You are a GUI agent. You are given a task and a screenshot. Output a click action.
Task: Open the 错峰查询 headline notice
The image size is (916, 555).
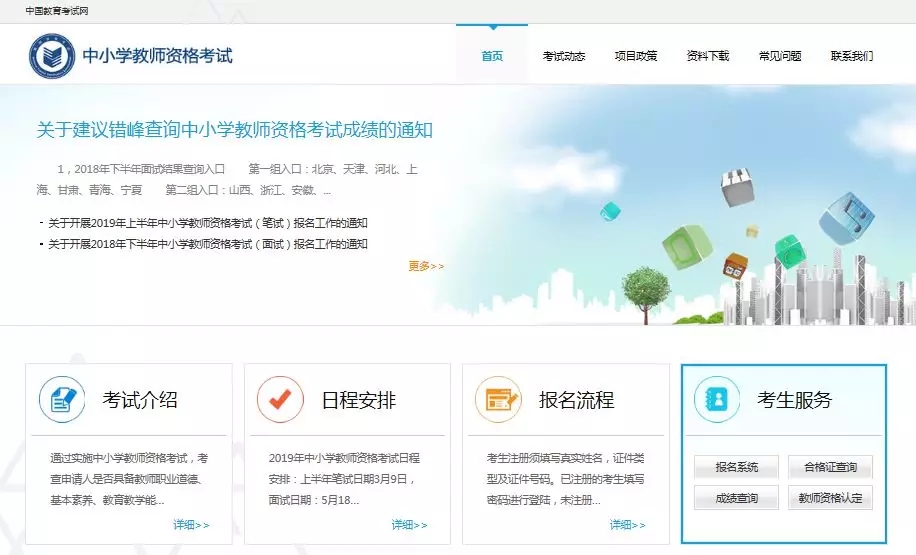pyautogui.click(x=235, y=130)
